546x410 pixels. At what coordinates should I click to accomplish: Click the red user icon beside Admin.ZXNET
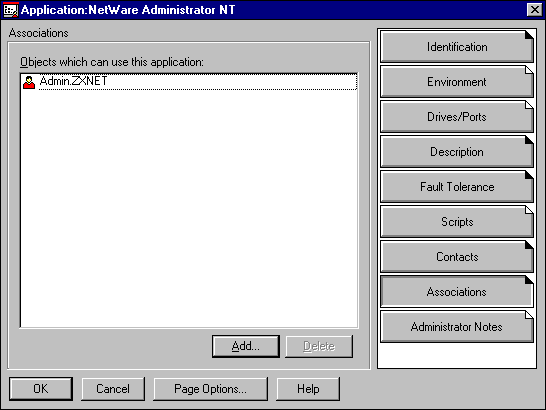point(29,82)
